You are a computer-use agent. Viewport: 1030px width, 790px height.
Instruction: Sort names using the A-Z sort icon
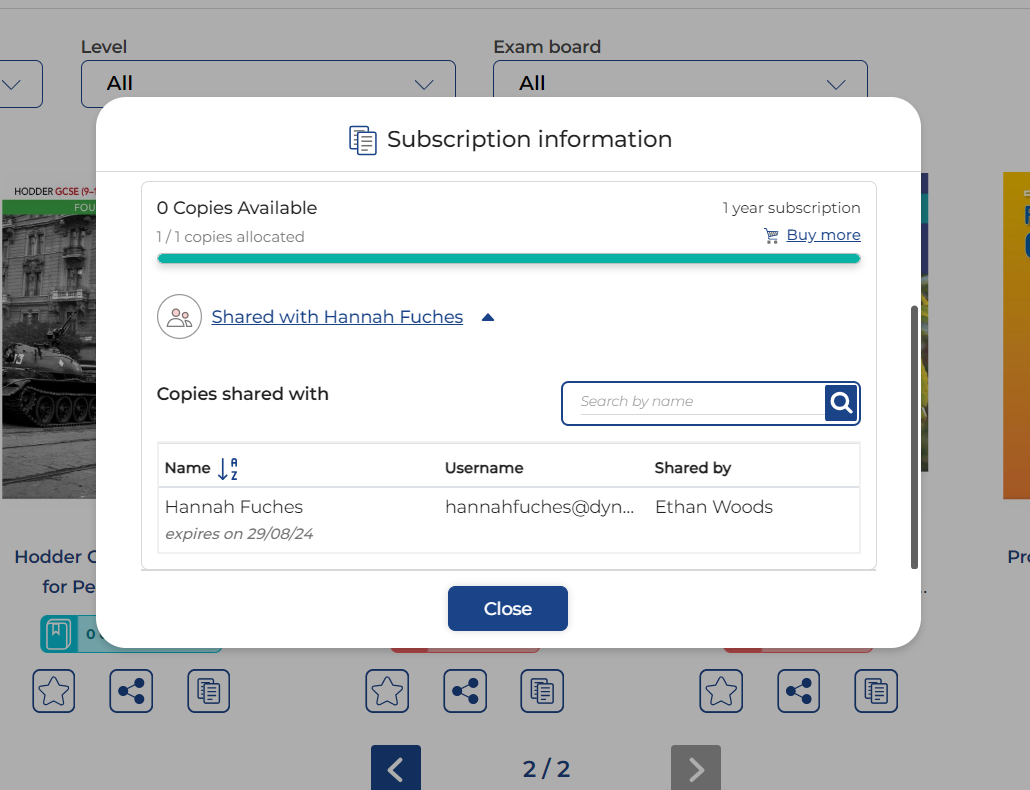tap(228, 468)
